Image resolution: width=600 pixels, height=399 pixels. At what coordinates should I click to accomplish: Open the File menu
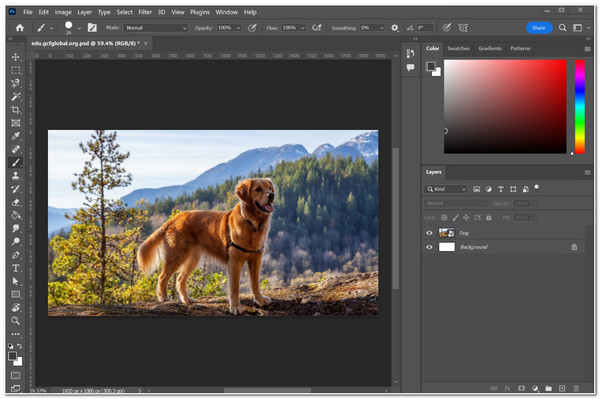(28, 12)
